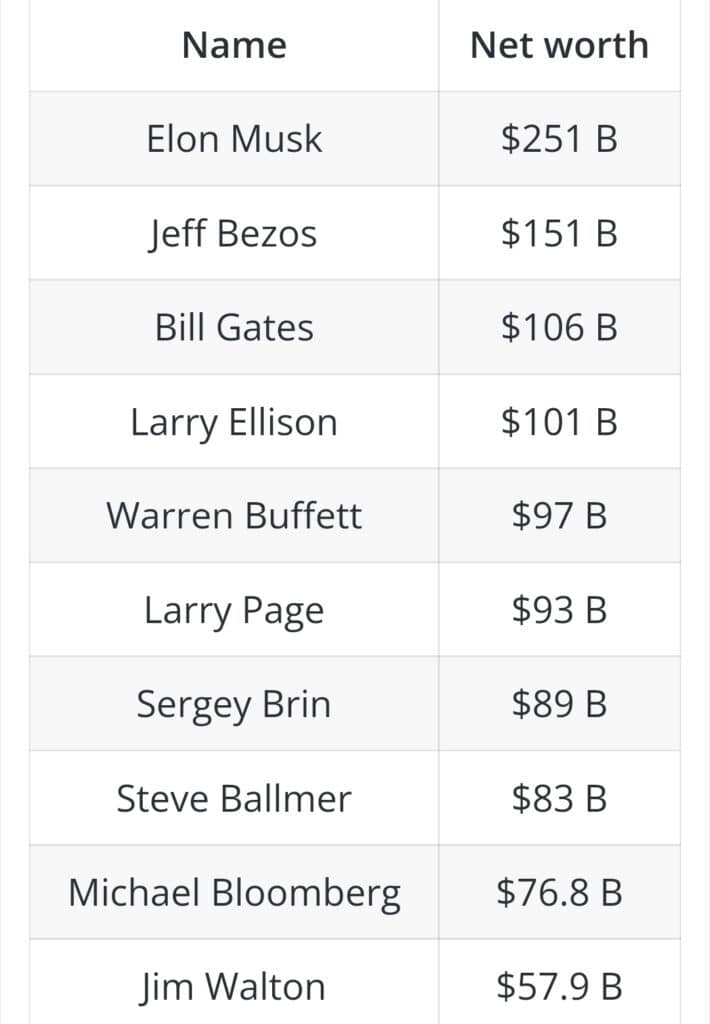
Task: Select the Bill Gates row name
Action: click(234, 327)
